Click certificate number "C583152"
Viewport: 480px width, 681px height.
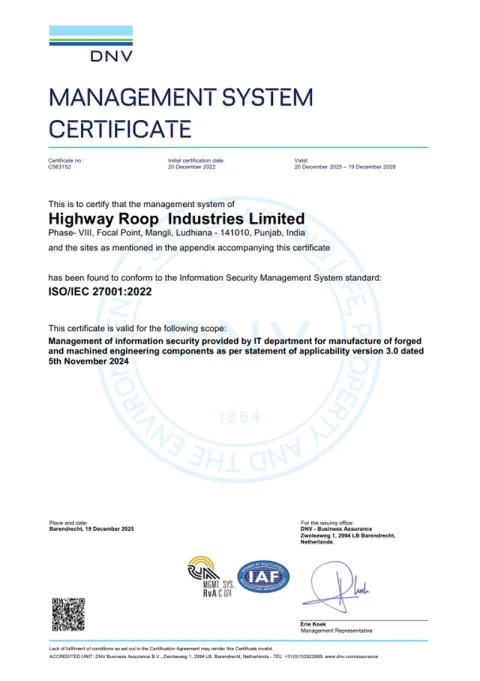[x=60, y=167]
